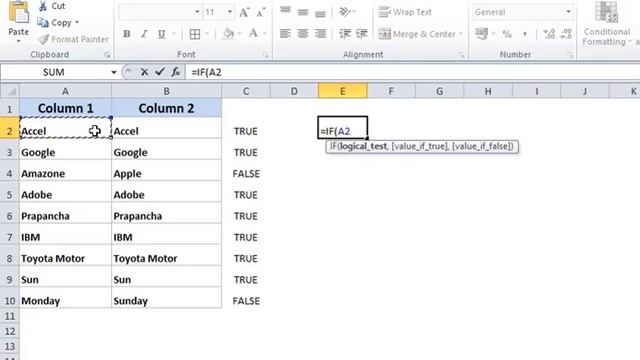Image resolution: width=640 pixels, height=360 pixels.
Task: Open Borders dropdown arrow
Action: (x=207, y=34)
